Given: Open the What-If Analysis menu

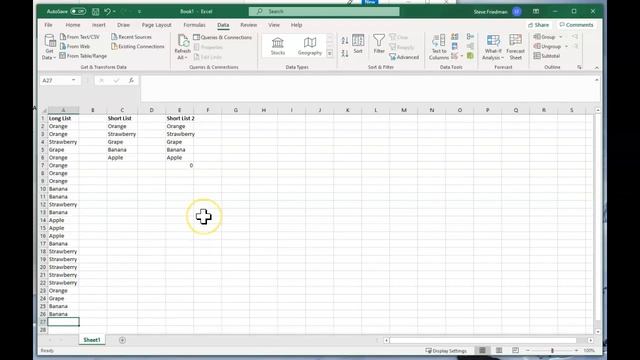Looking at the screenshot, I should tap(493, 47).
